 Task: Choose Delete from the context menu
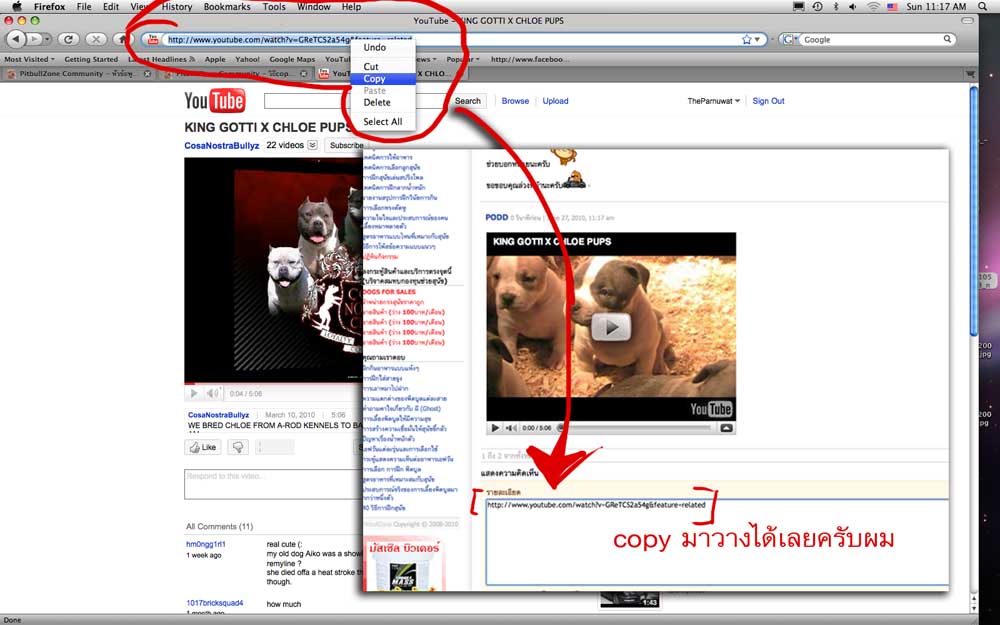pyautogui.click(x=383, y=102)
